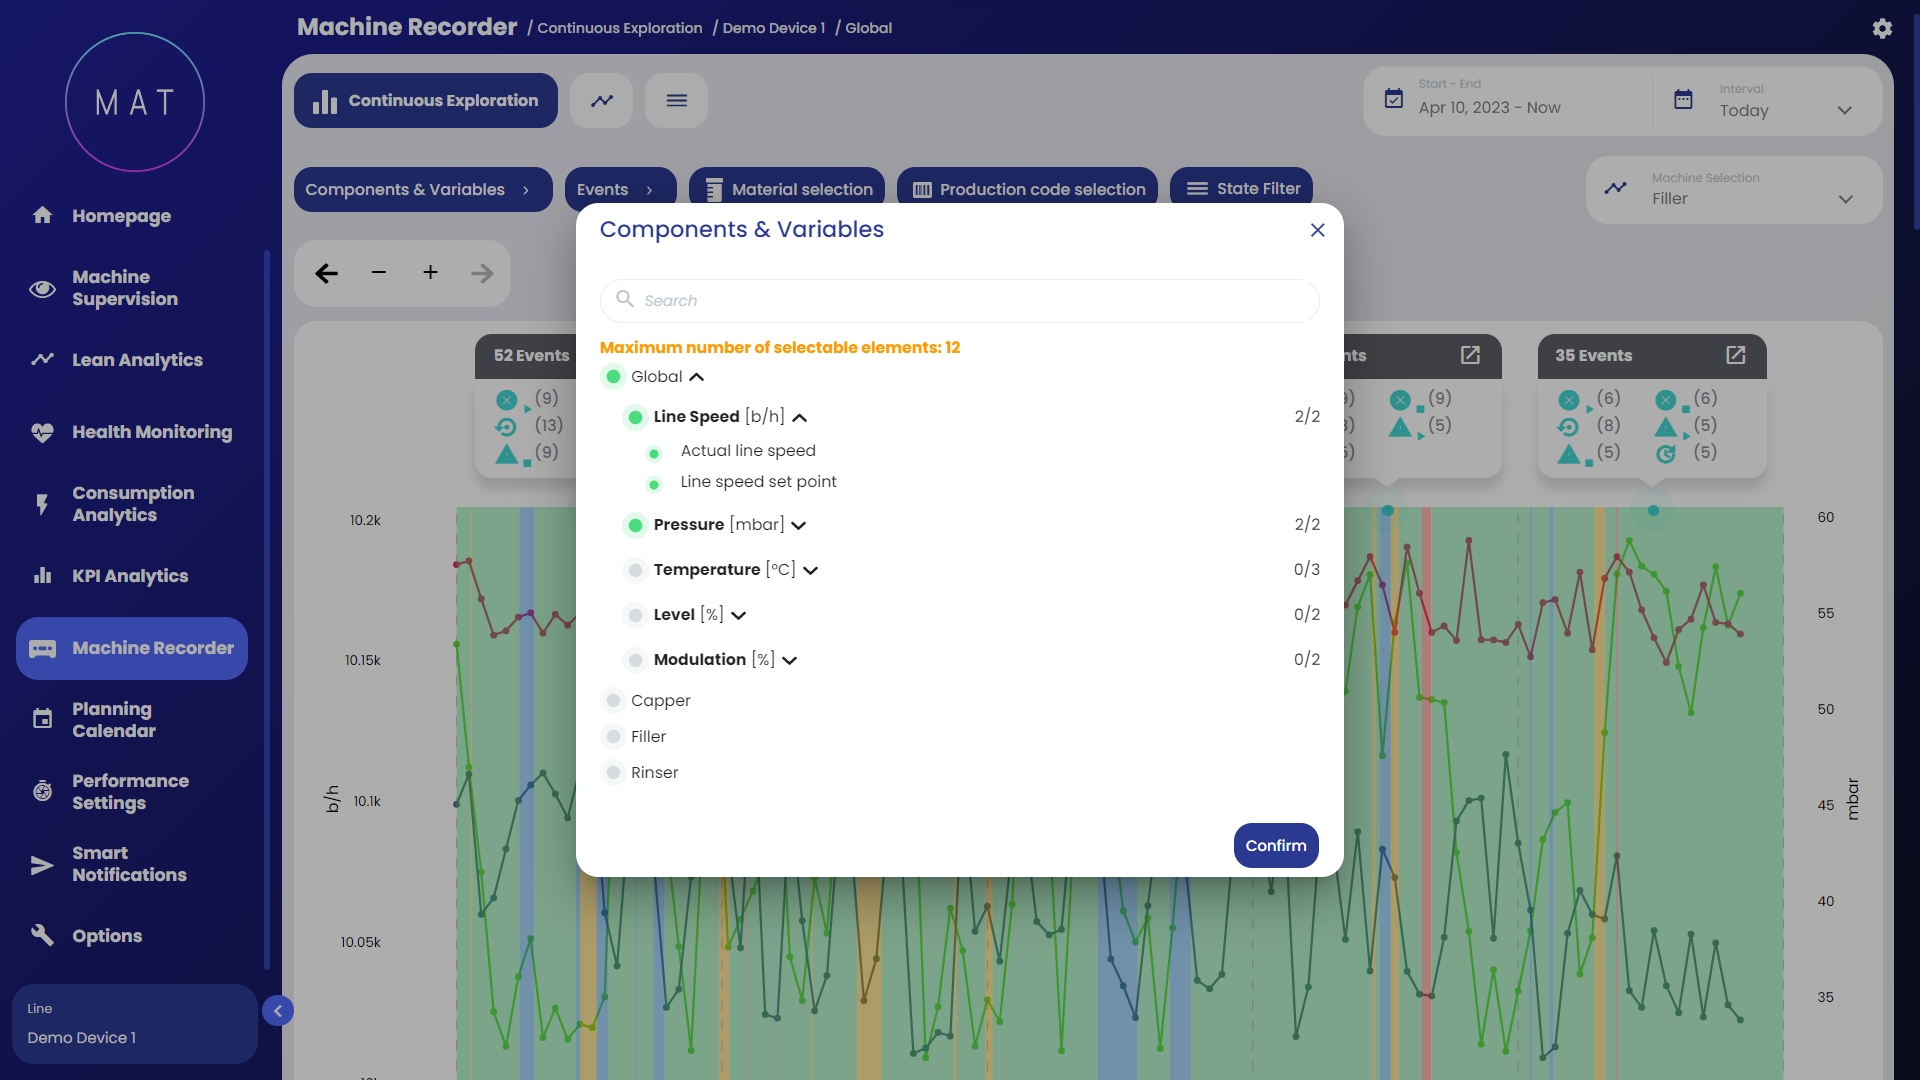This screenshot has width=1920, height=1080.
Task: Close the Components & Variables dialog
Action: (x=1317, y=230)
